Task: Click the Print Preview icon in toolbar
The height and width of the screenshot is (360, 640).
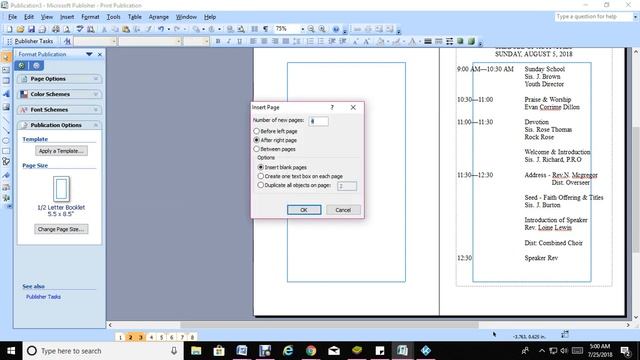Action: (67, 29)
